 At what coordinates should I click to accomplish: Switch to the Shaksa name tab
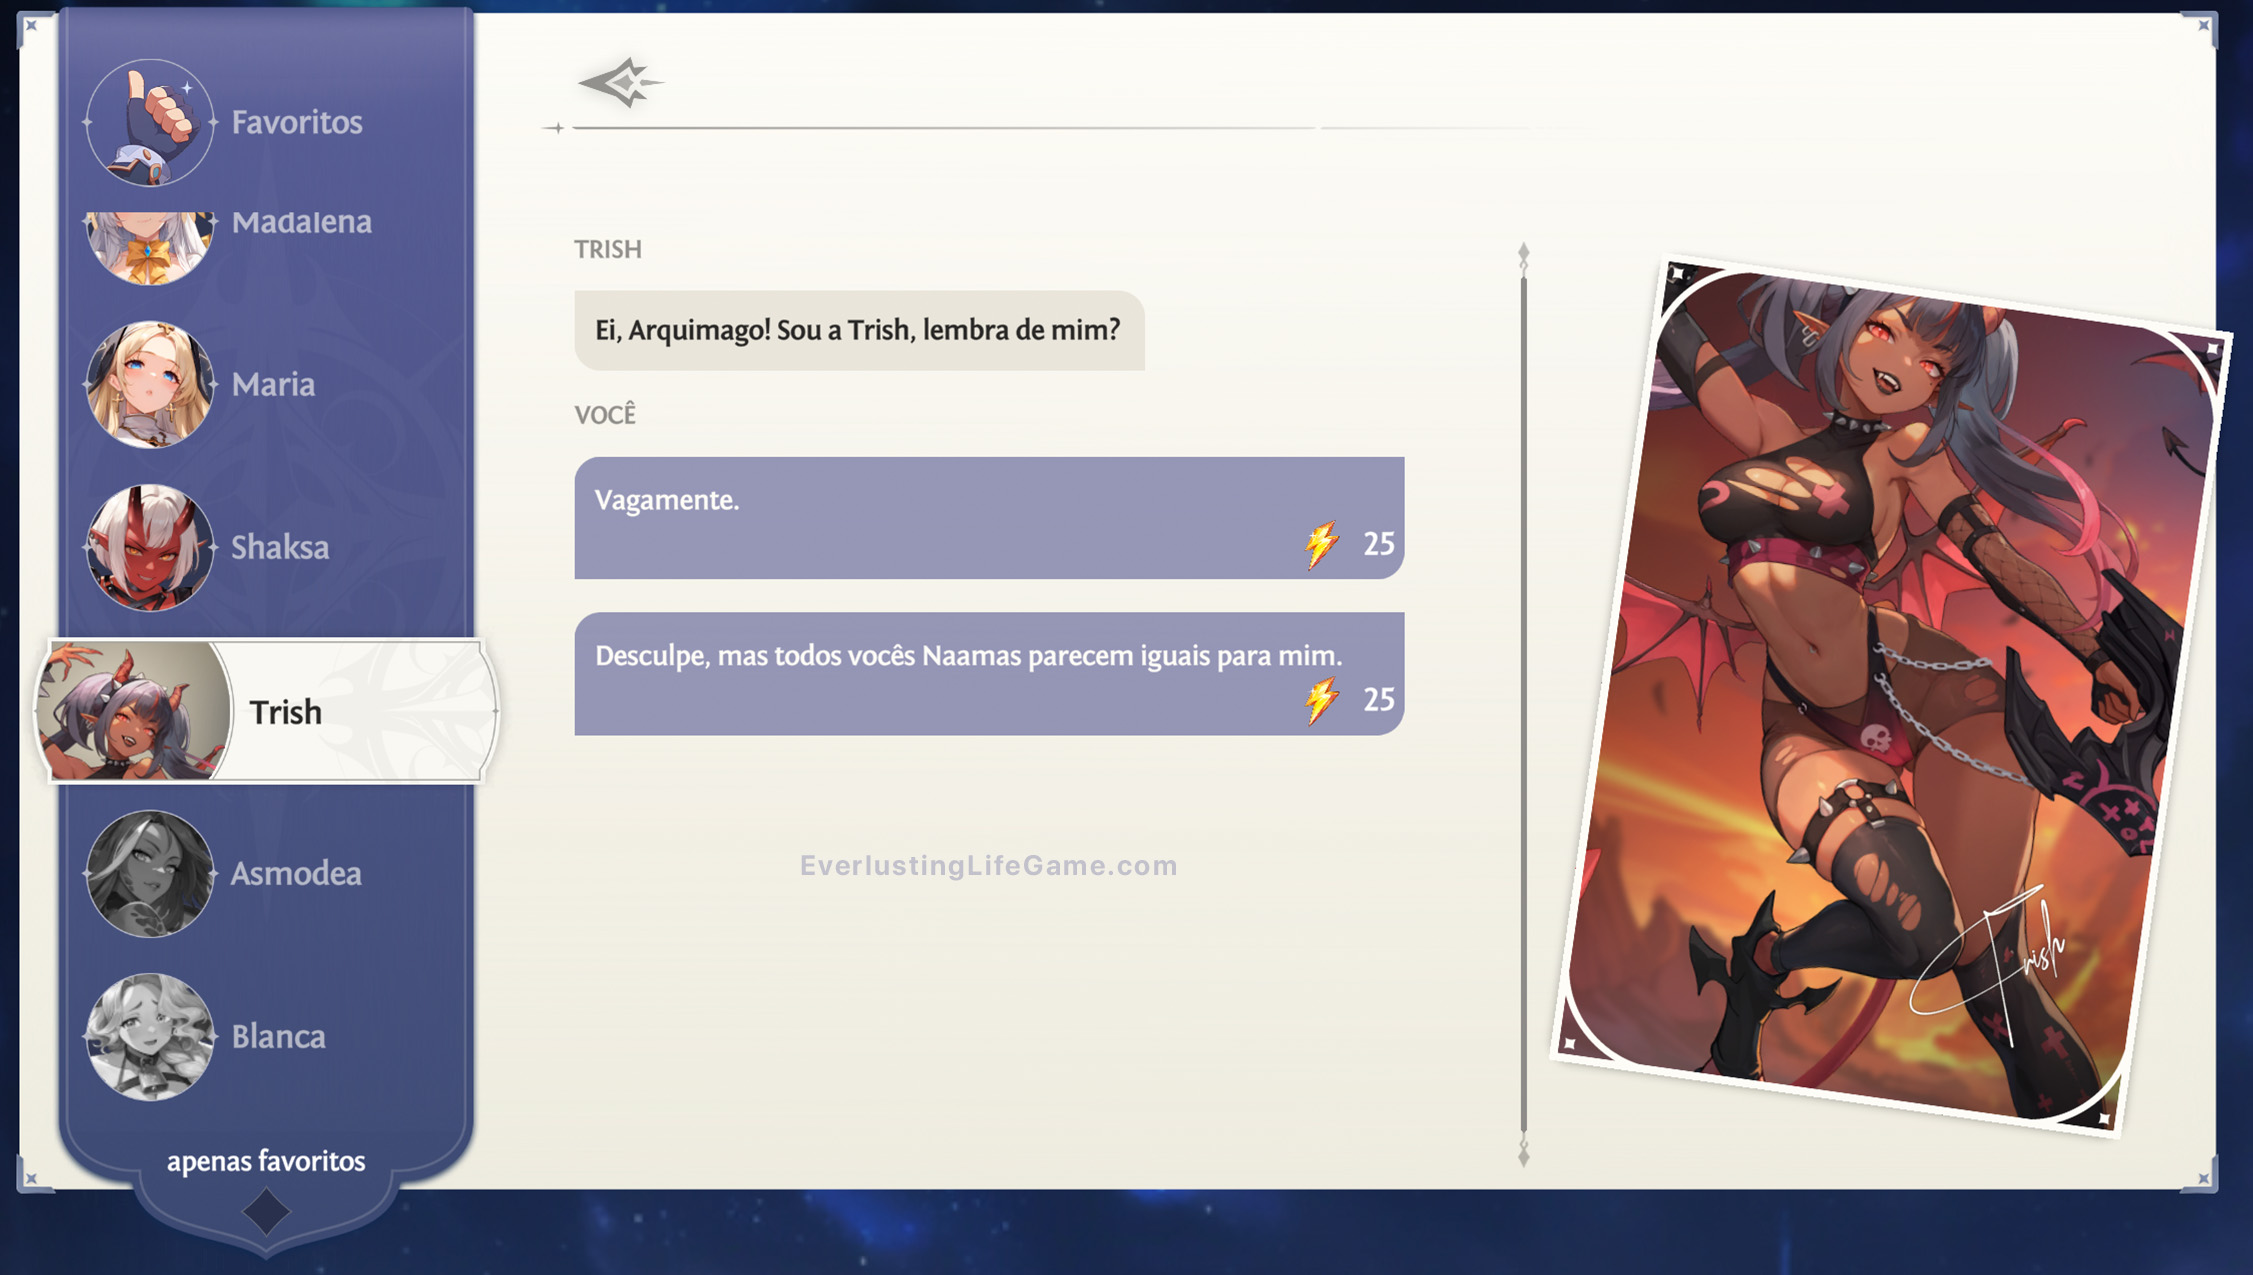(x=280, y=547)
